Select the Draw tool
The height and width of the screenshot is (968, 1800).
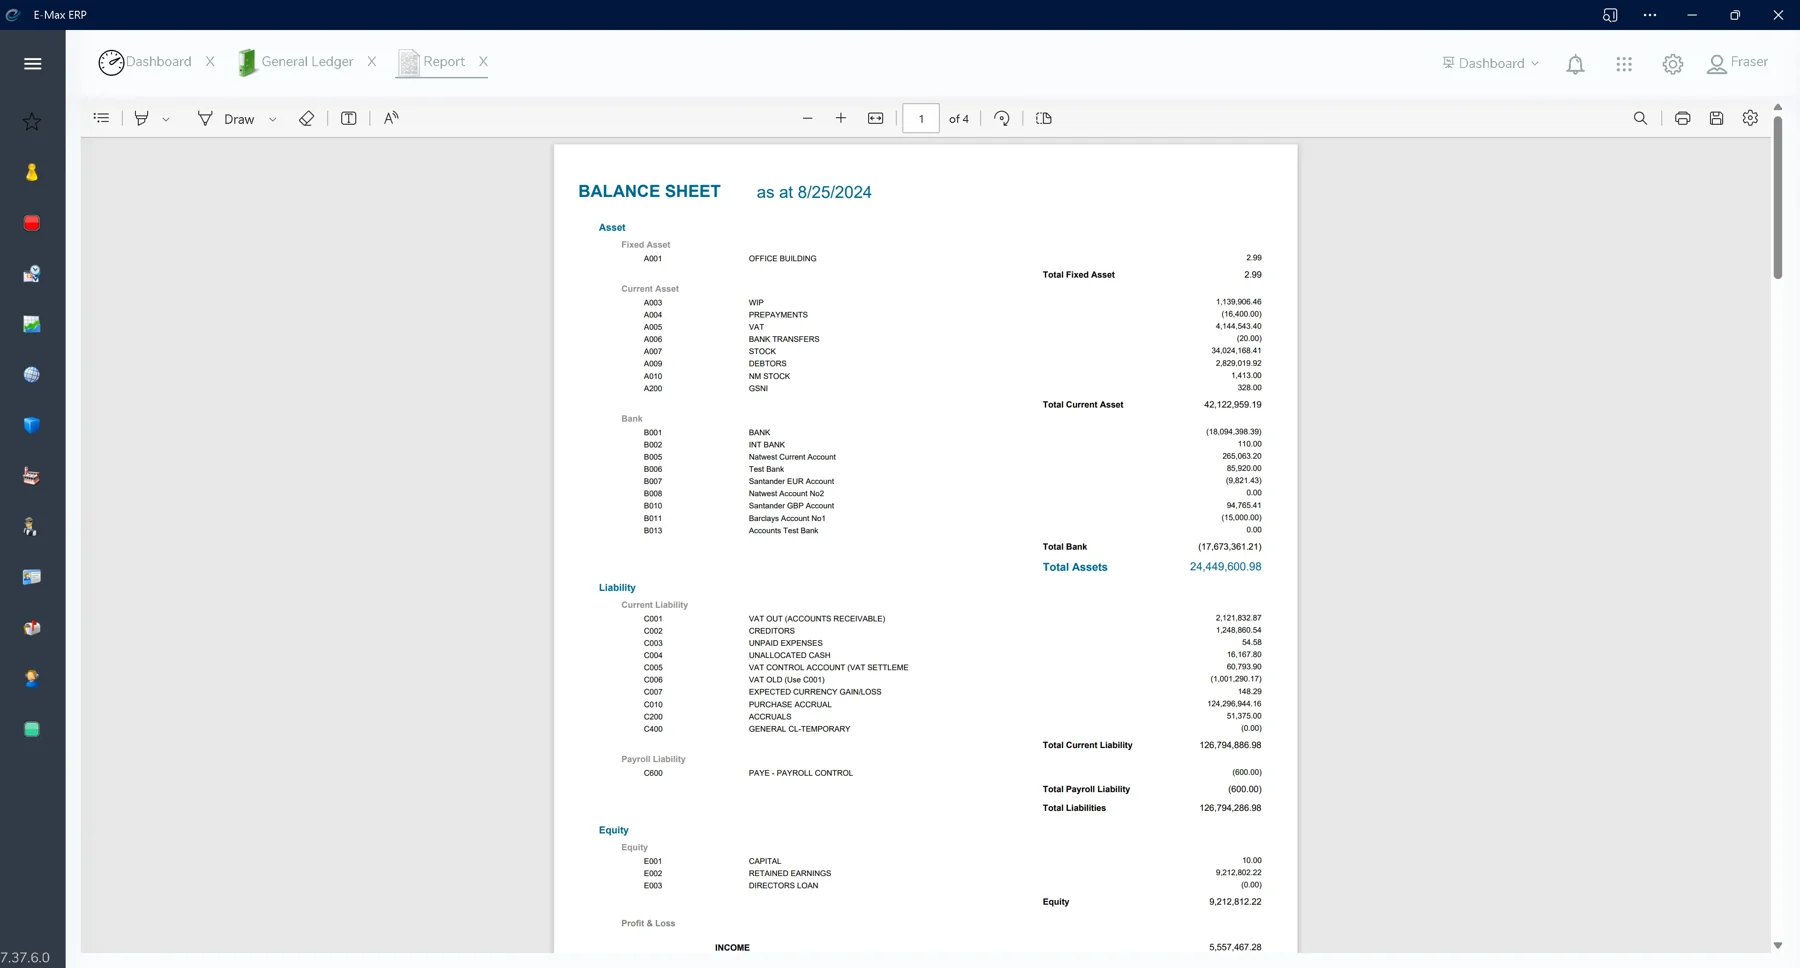tap(226, 118)
